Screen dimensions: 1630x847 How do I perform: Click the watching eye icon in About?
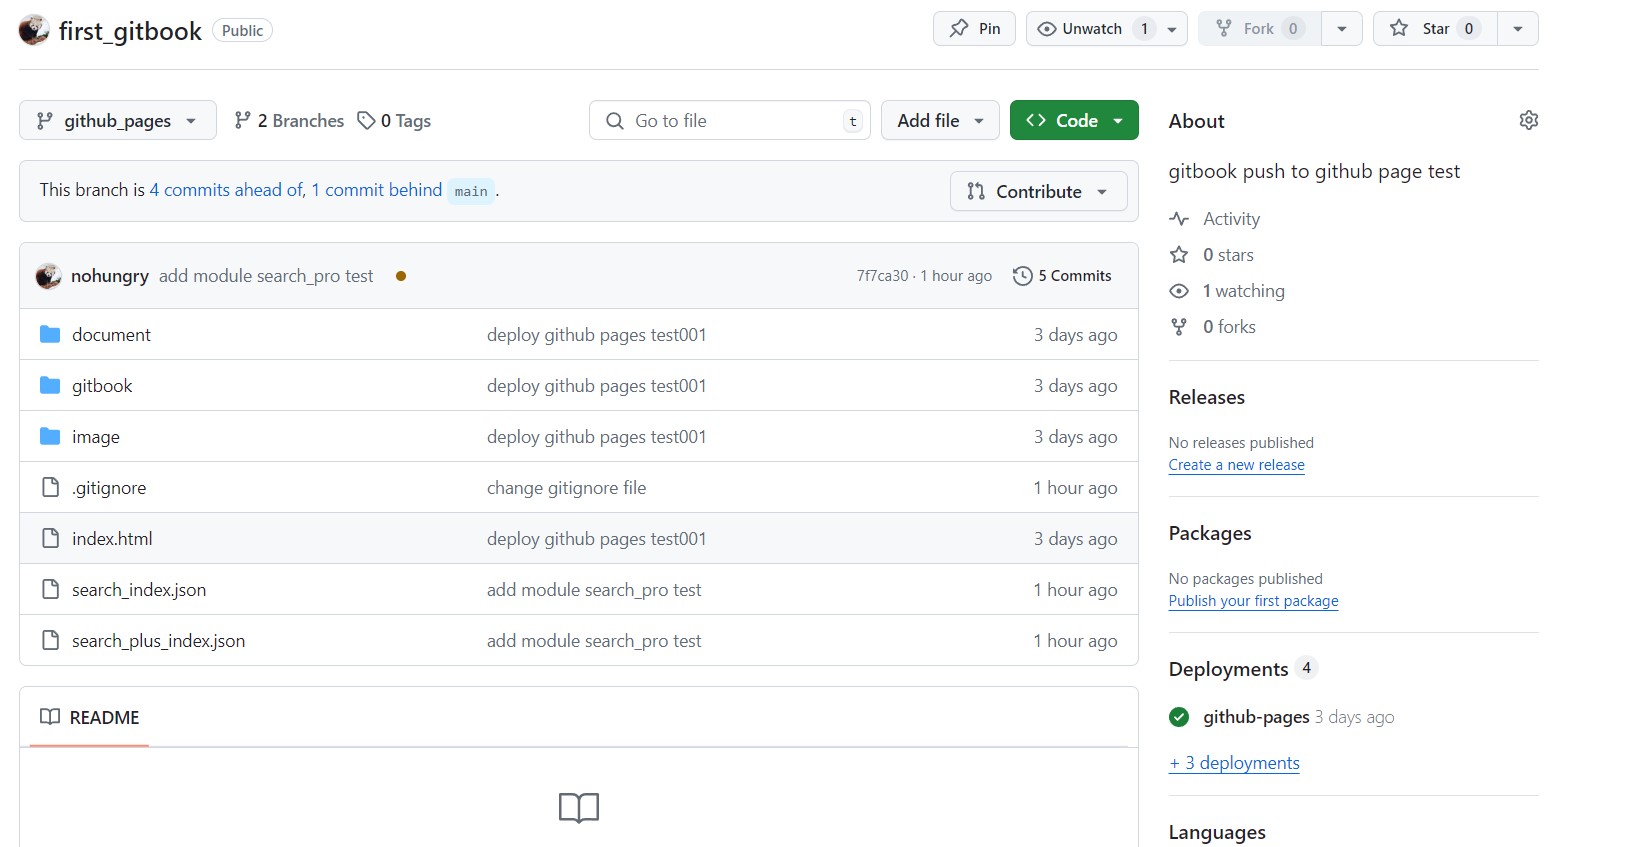tap(1179, 291)
